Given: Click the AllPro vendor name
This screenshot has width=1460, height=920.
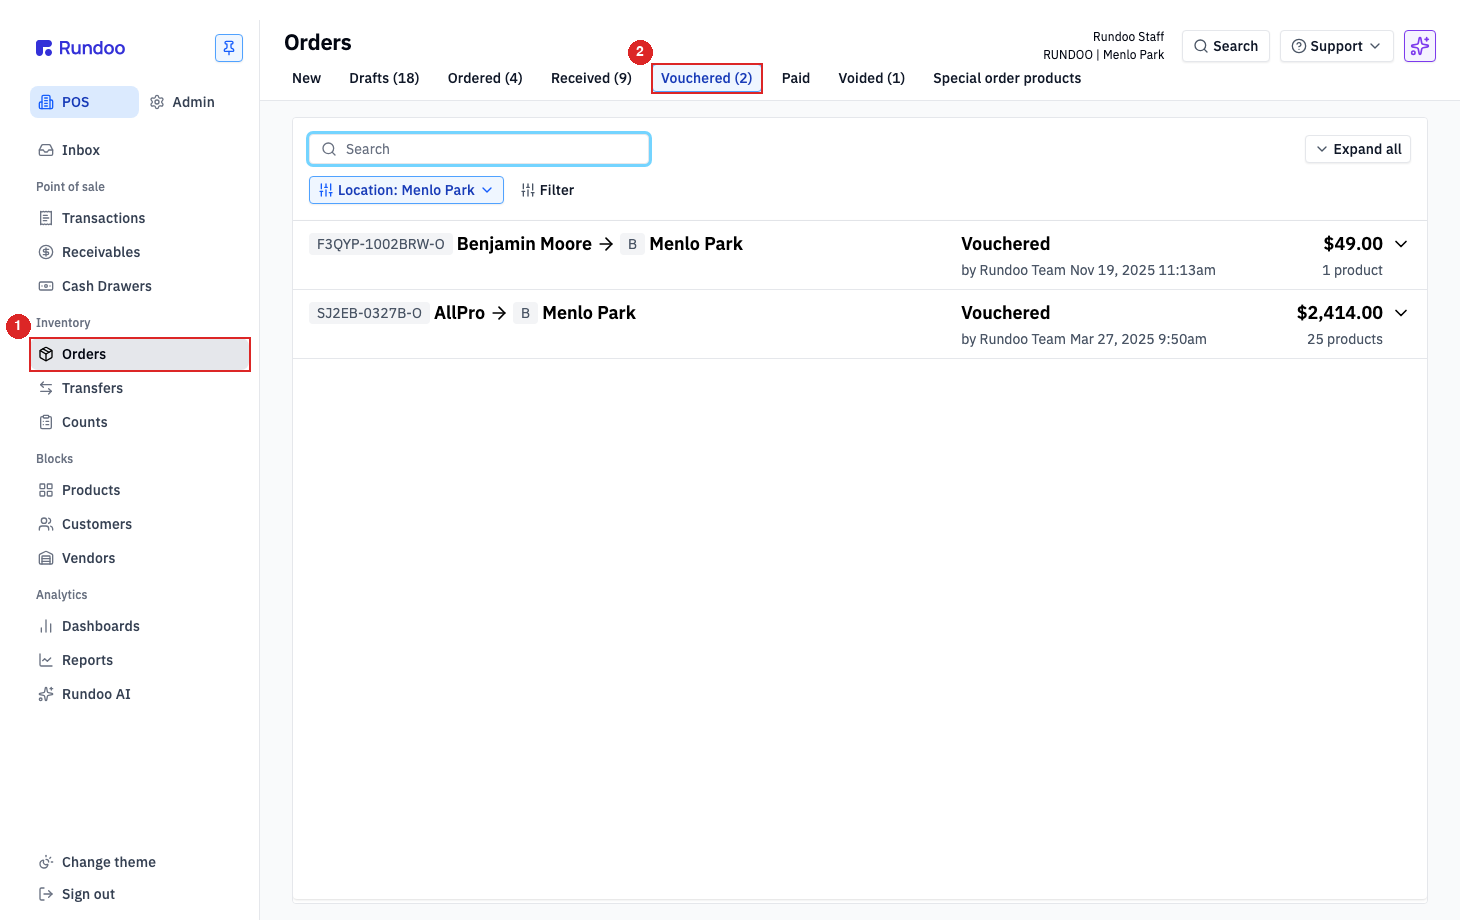Looking at the screenshot, I should [x=459, y=313].
